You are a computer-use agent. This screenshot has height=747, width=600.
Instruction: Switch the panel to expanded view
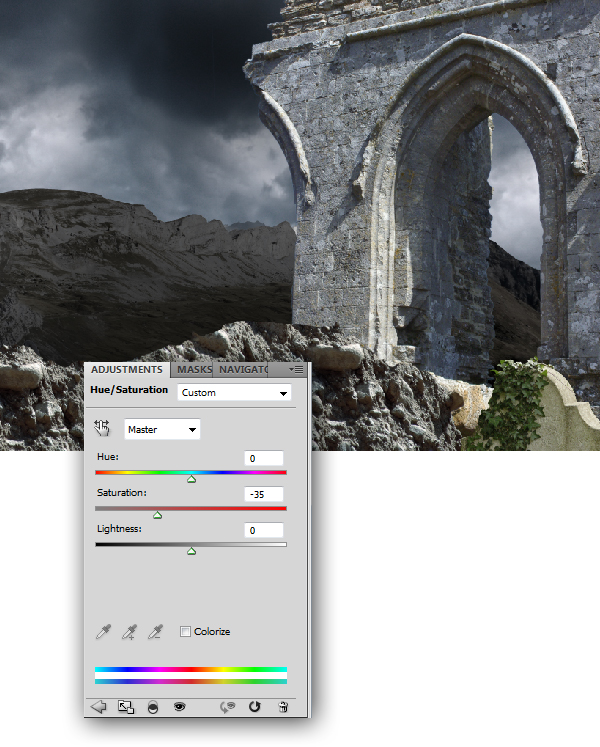(x=125, y=706)
